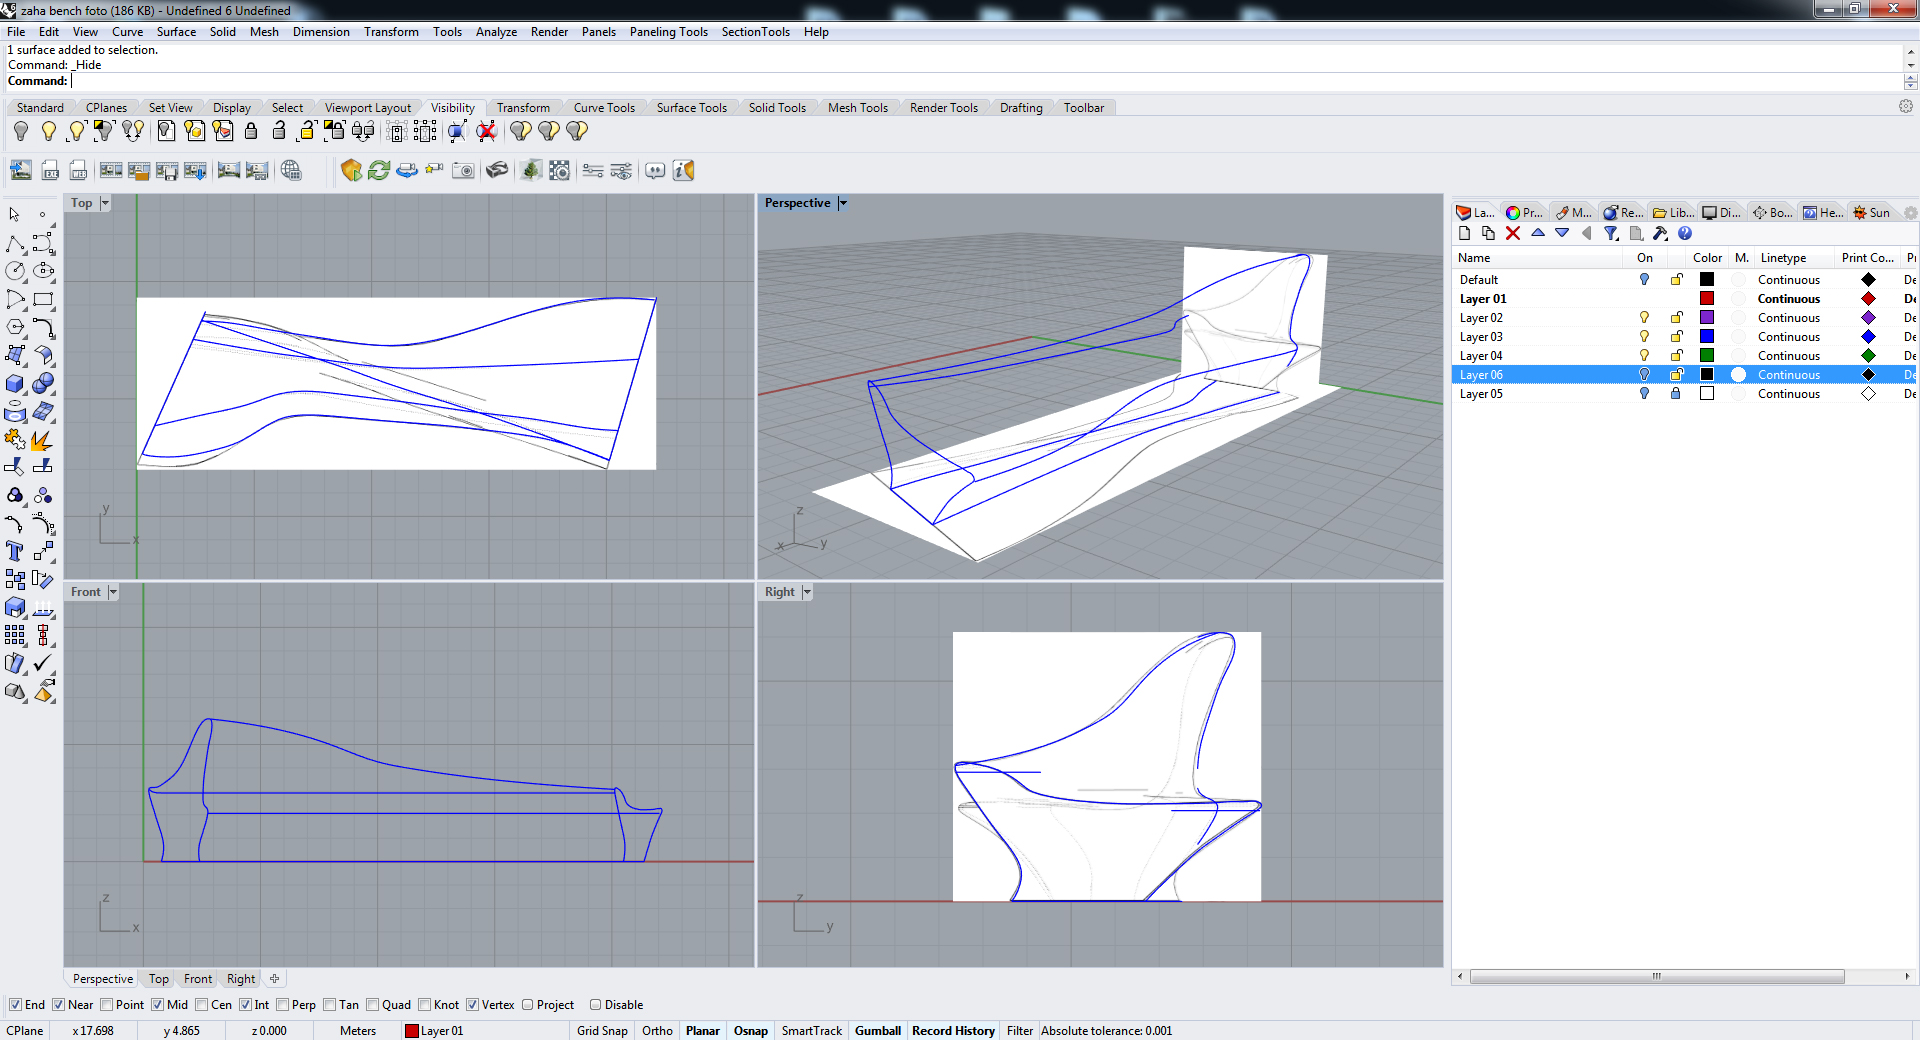Open the Top viewport dropdown arrow

(105, 203)
